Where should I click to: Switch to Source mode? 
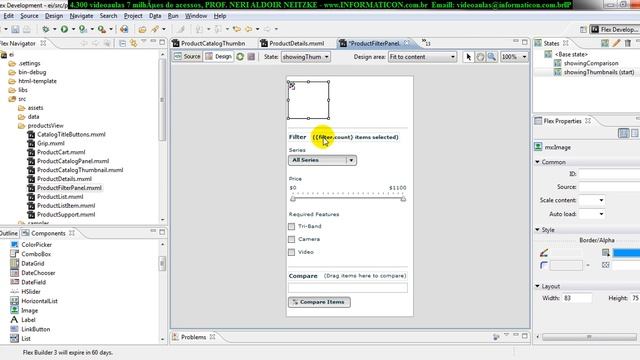pos(187,57)
